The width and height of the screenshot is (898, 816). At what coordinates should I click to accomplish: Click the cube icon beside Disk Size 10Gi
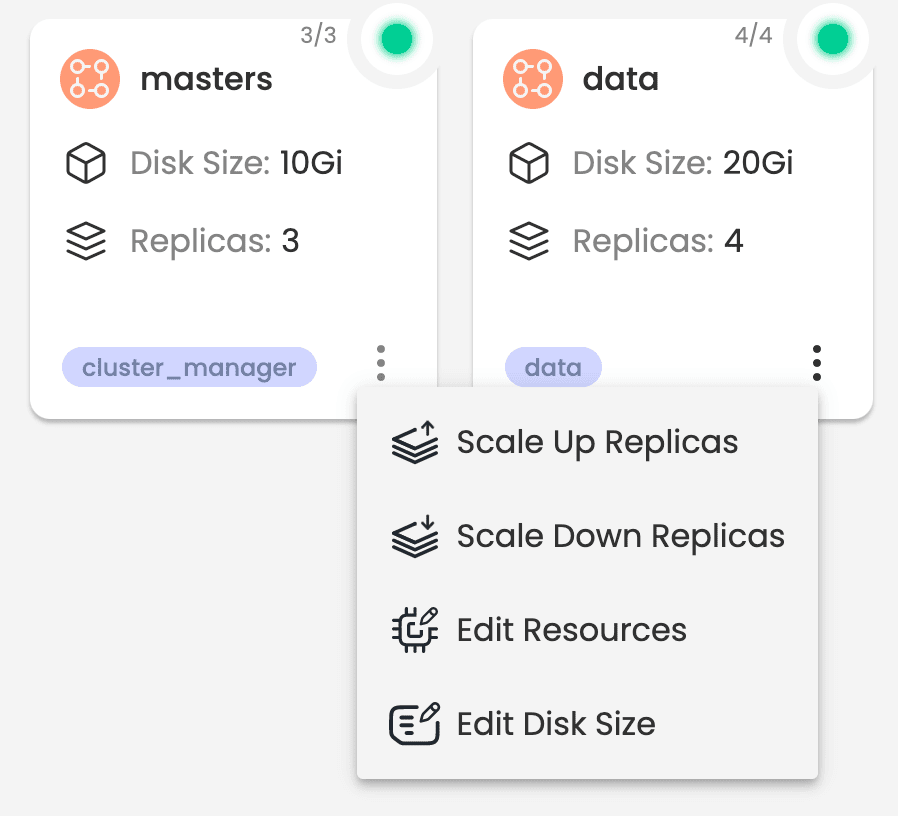click(x=86, y=163)
